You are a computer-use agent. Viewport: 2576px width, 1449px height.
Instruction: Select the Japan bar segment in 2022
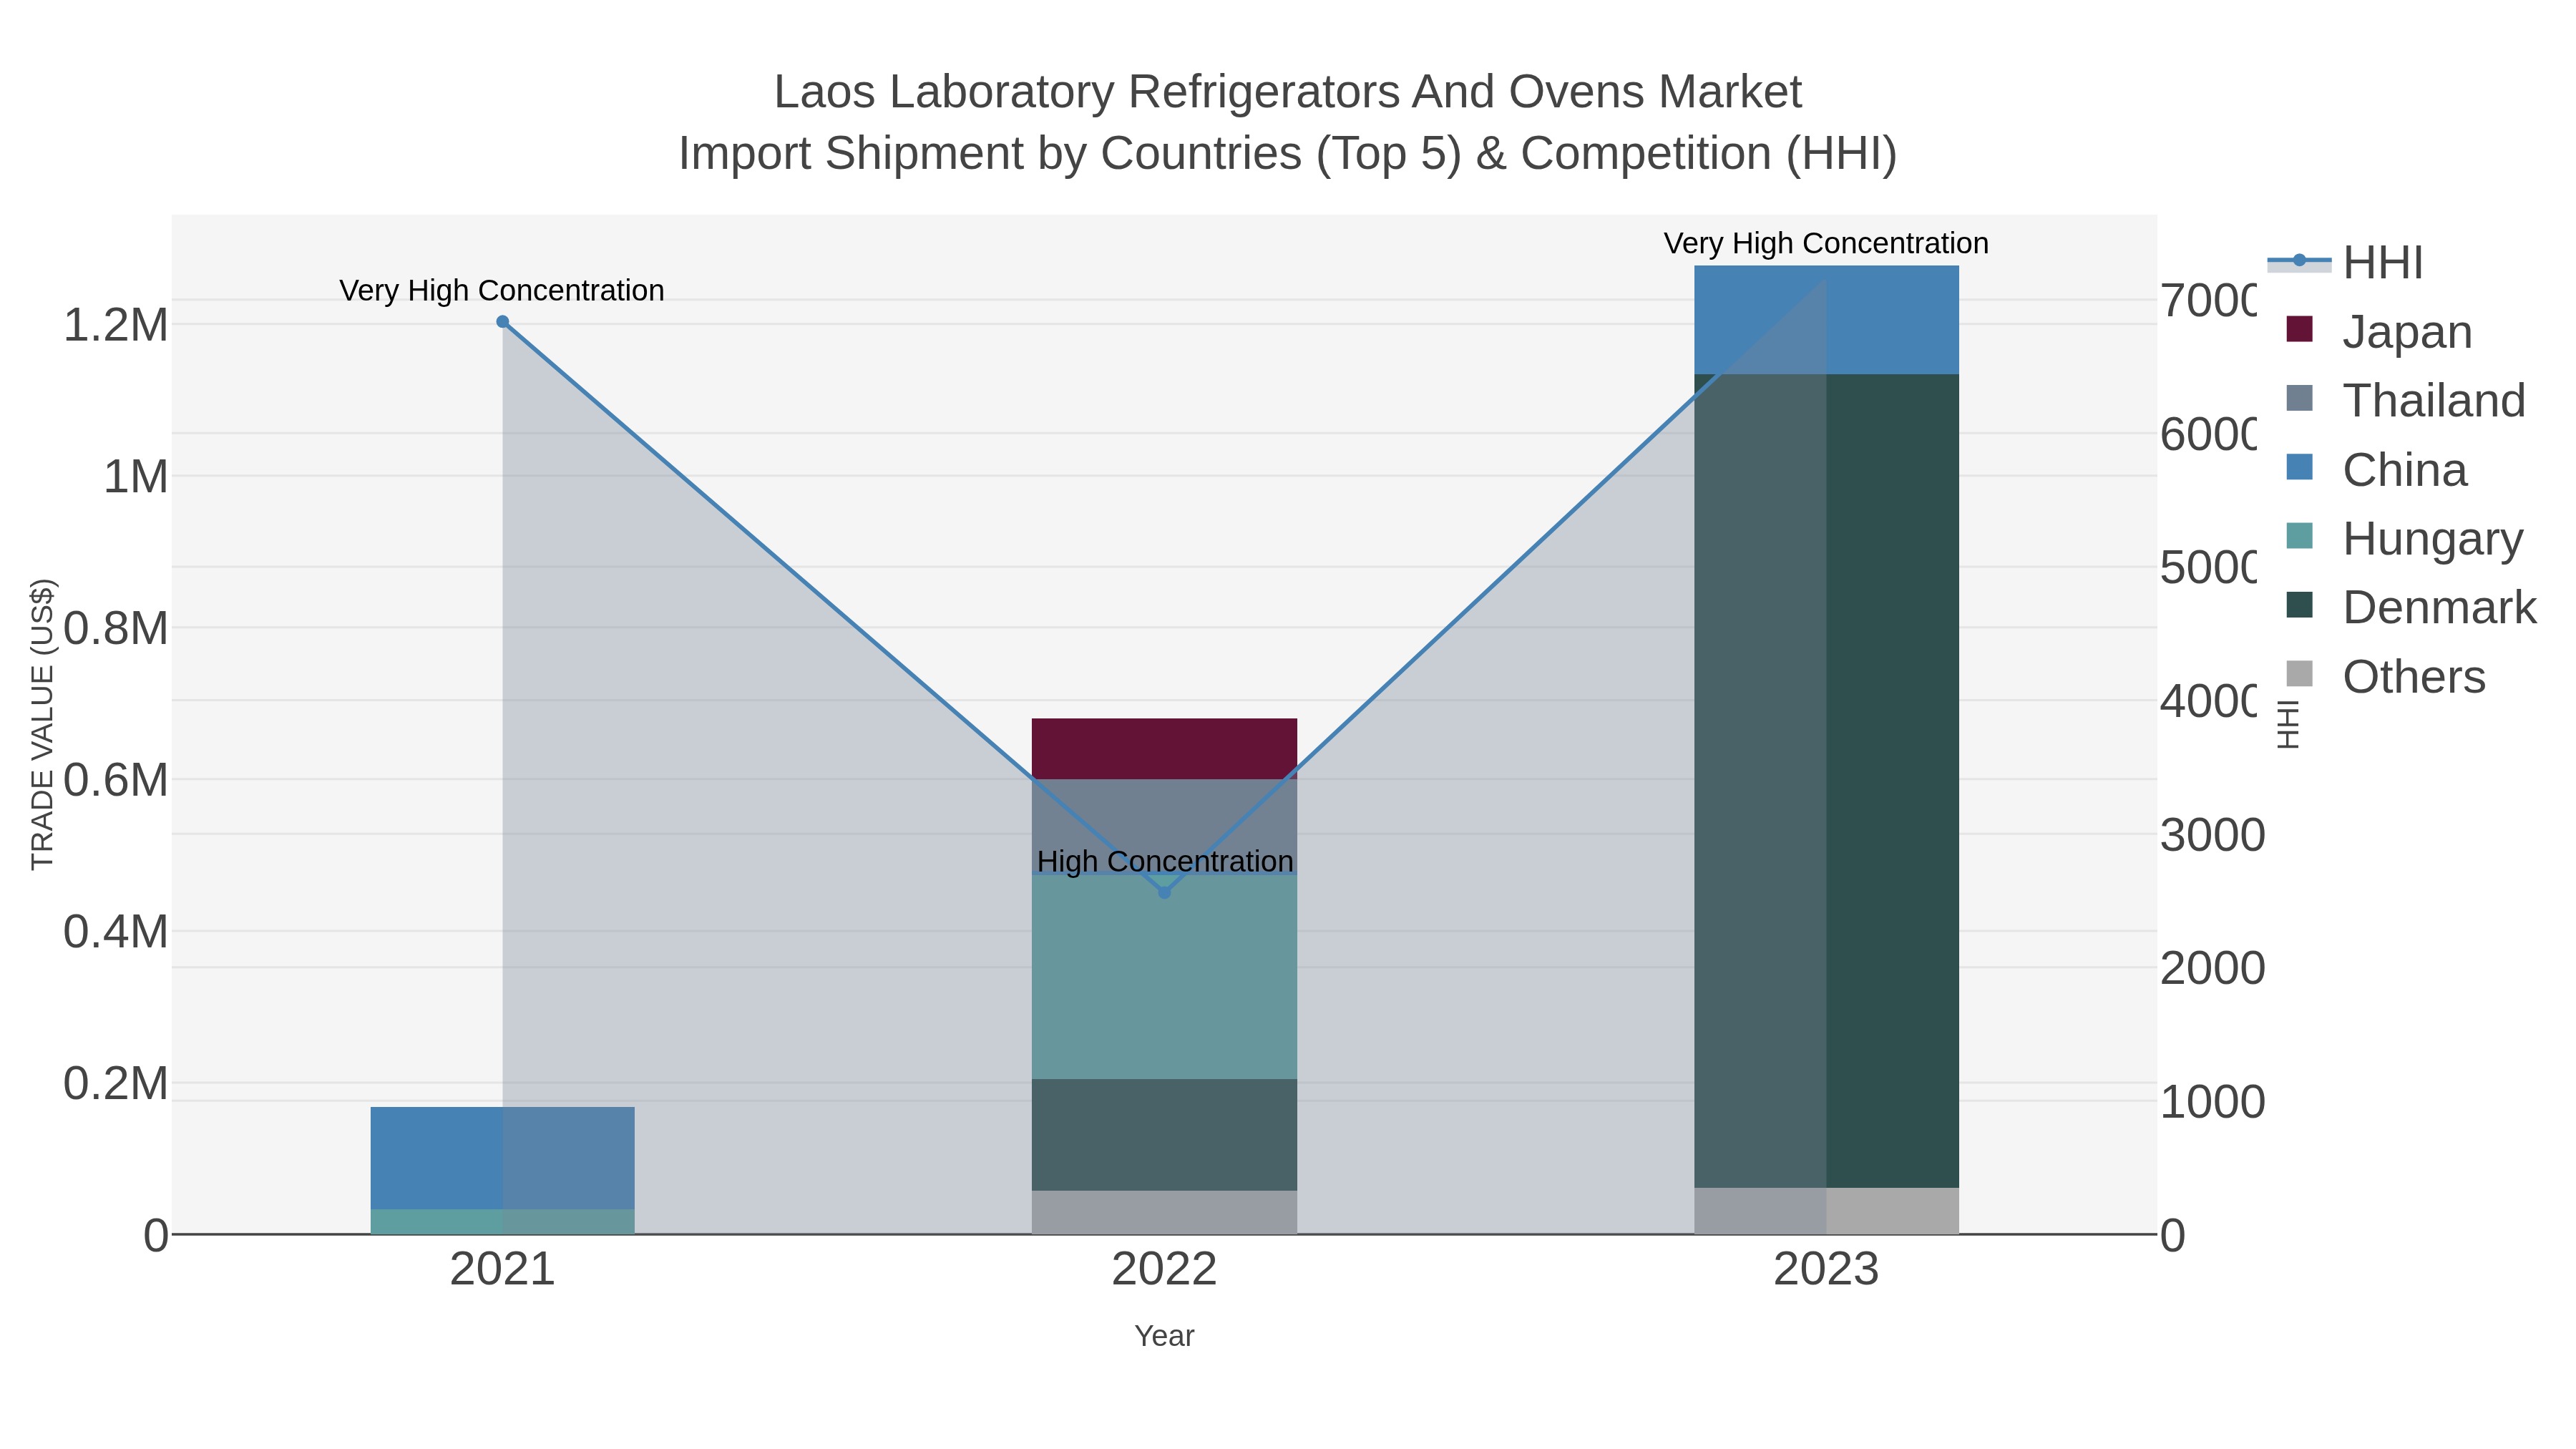coord(1164,748)
